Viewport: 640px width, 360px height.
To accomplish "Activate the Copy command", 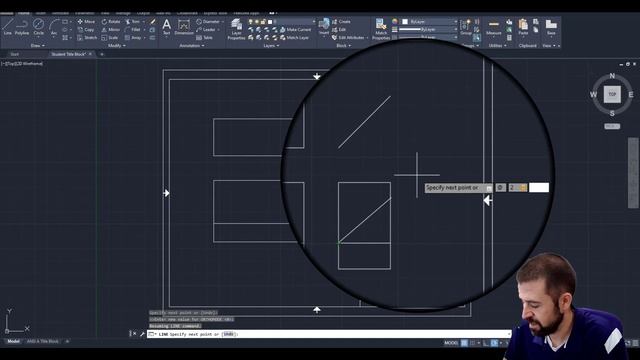I will pos(86,30).
